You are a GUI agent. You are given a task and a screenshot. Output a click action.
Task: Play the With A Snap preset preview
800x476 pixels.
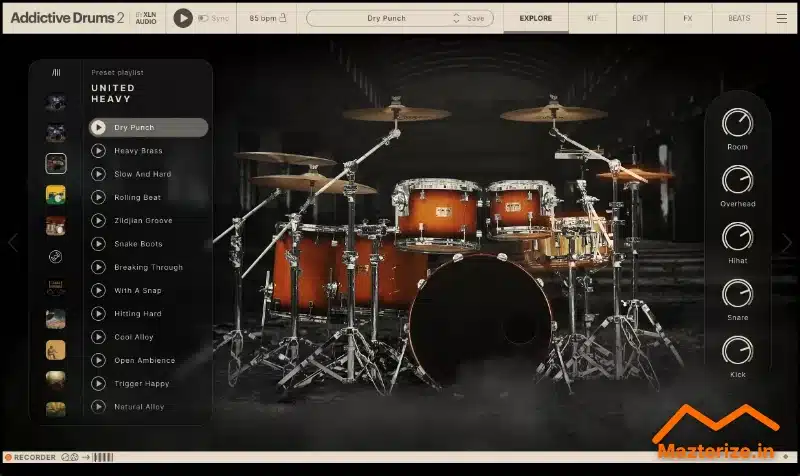(x=98, y=290)
